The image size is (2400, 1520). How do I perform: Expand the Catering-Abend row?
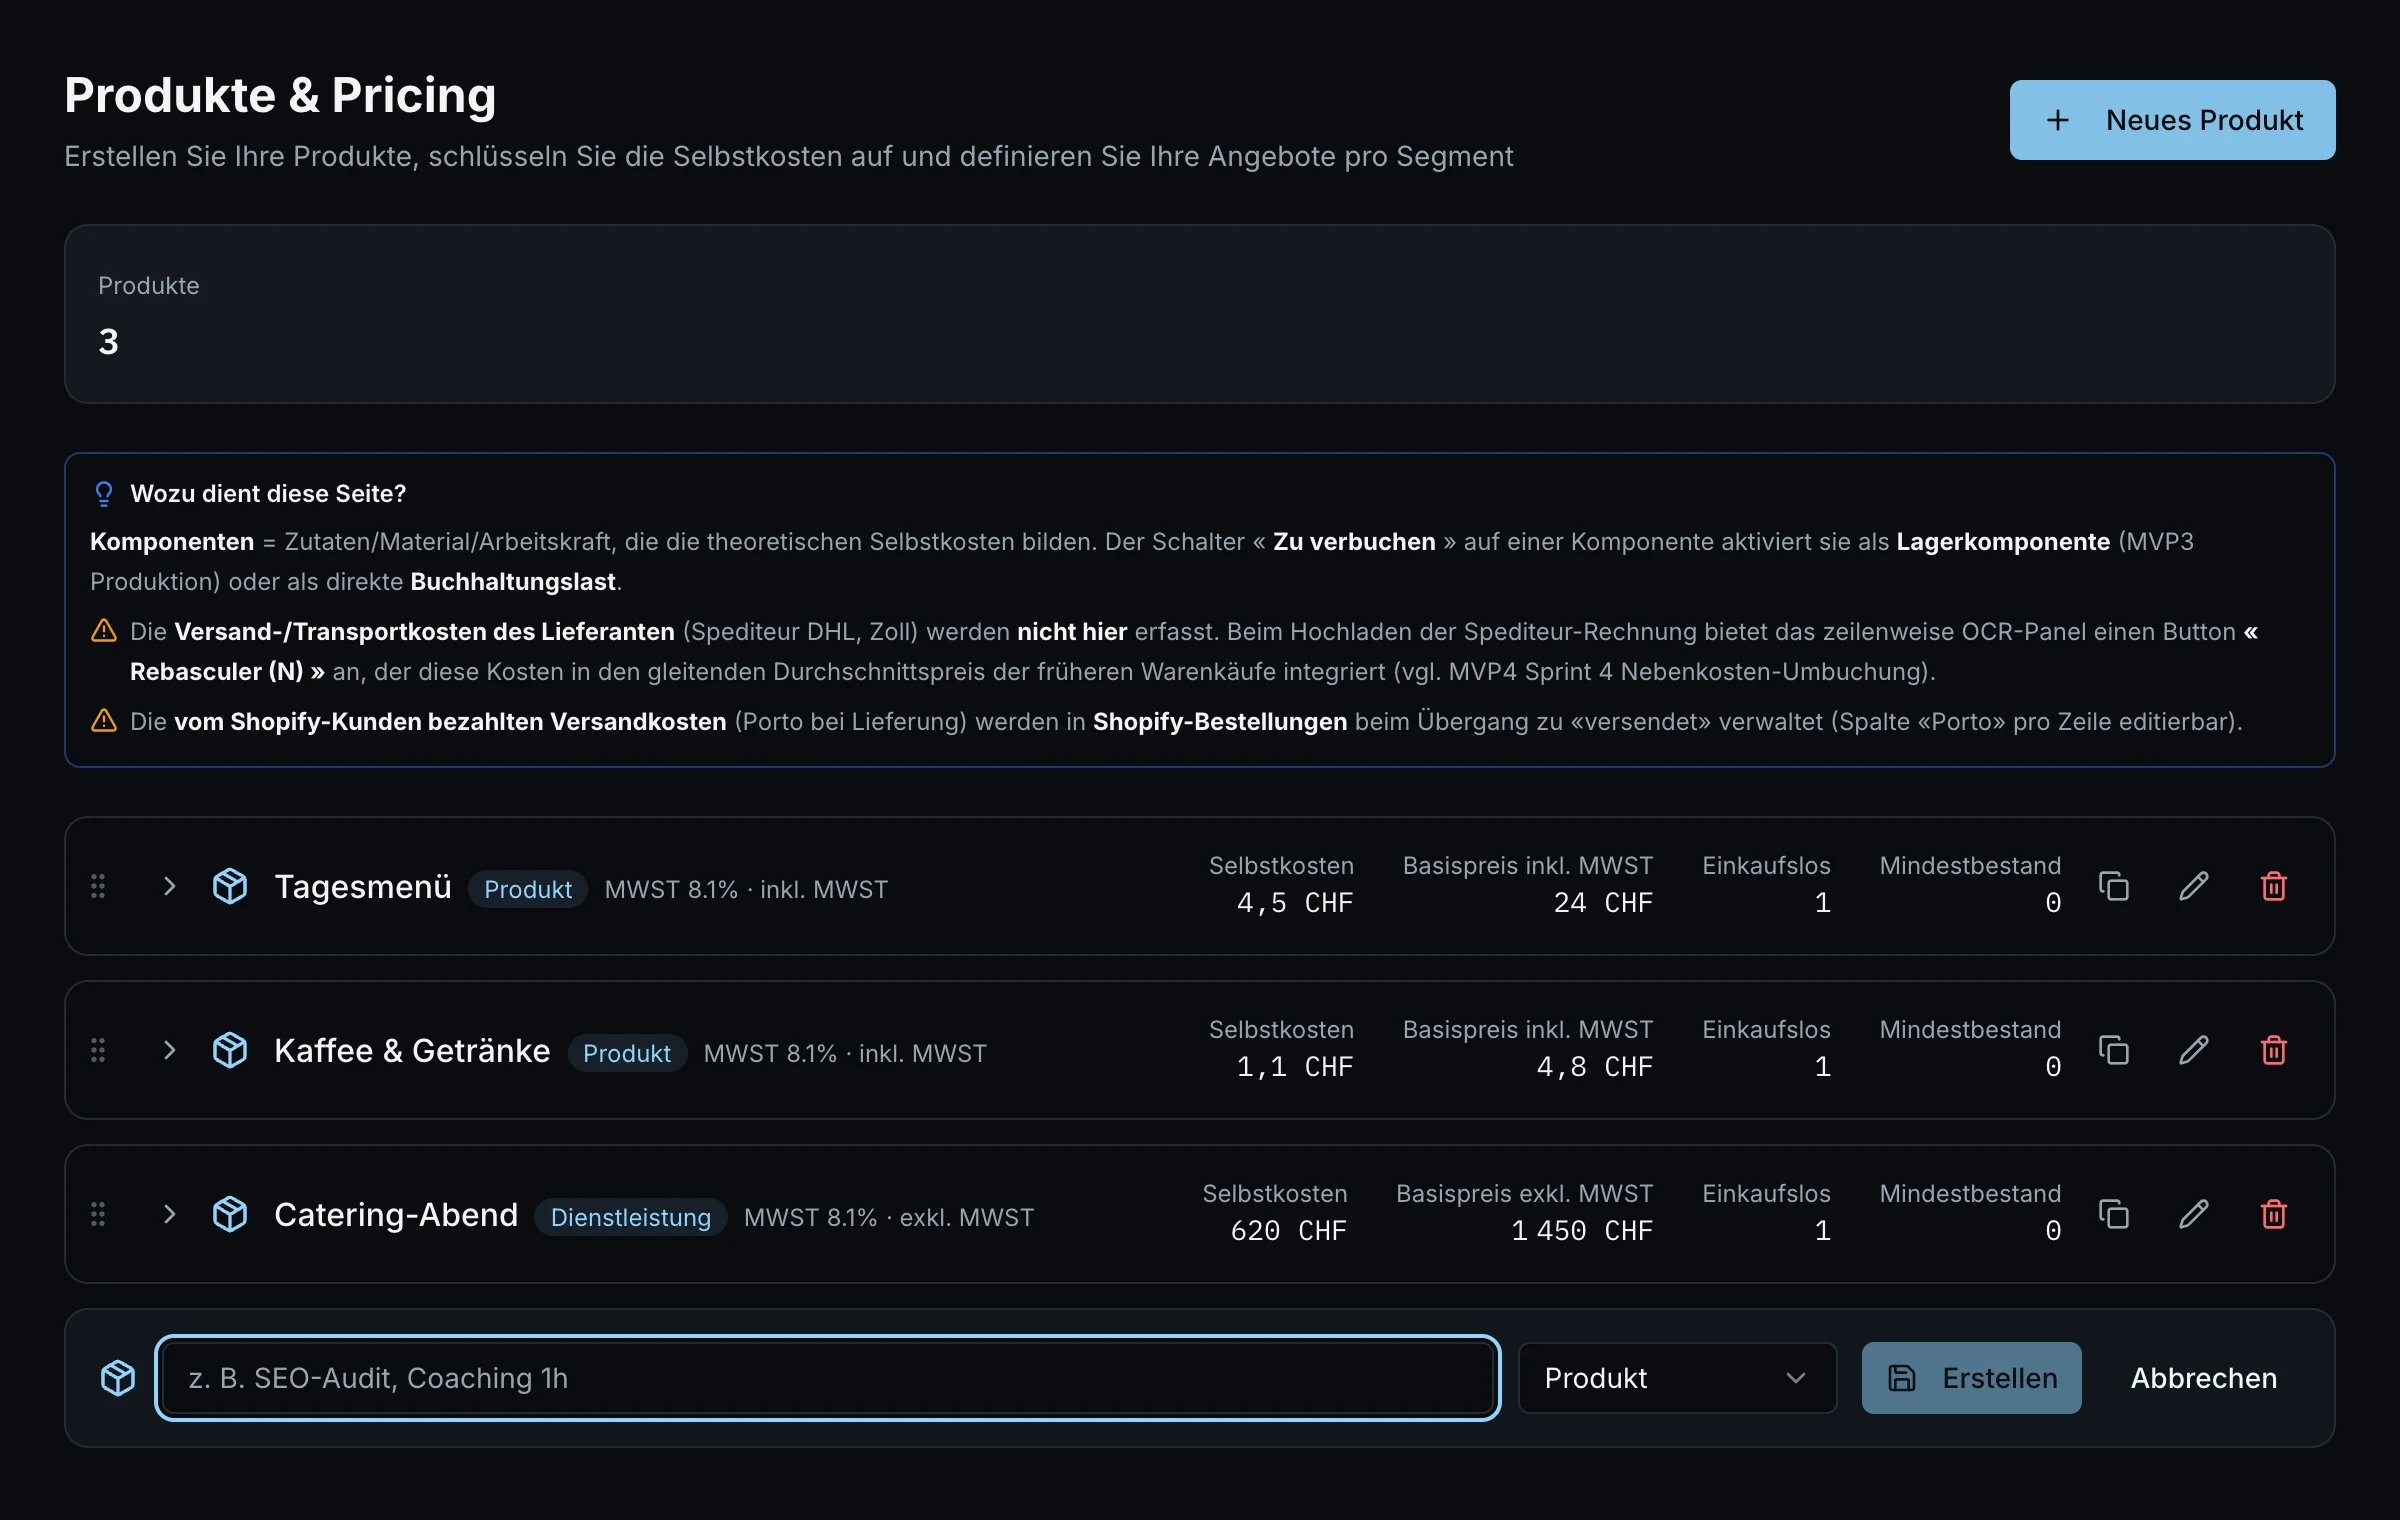[169, 1214]
